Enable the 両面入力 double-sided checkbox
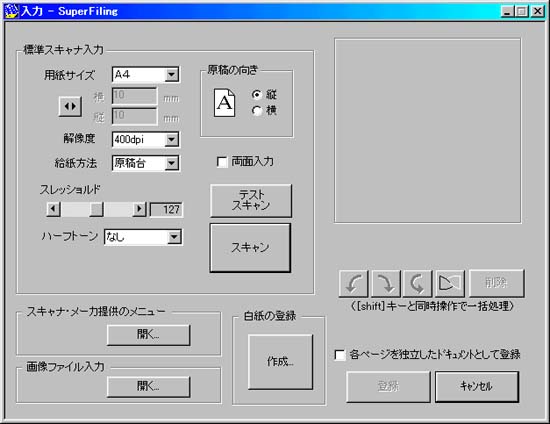The image size is (550, 424). point(222,162)
